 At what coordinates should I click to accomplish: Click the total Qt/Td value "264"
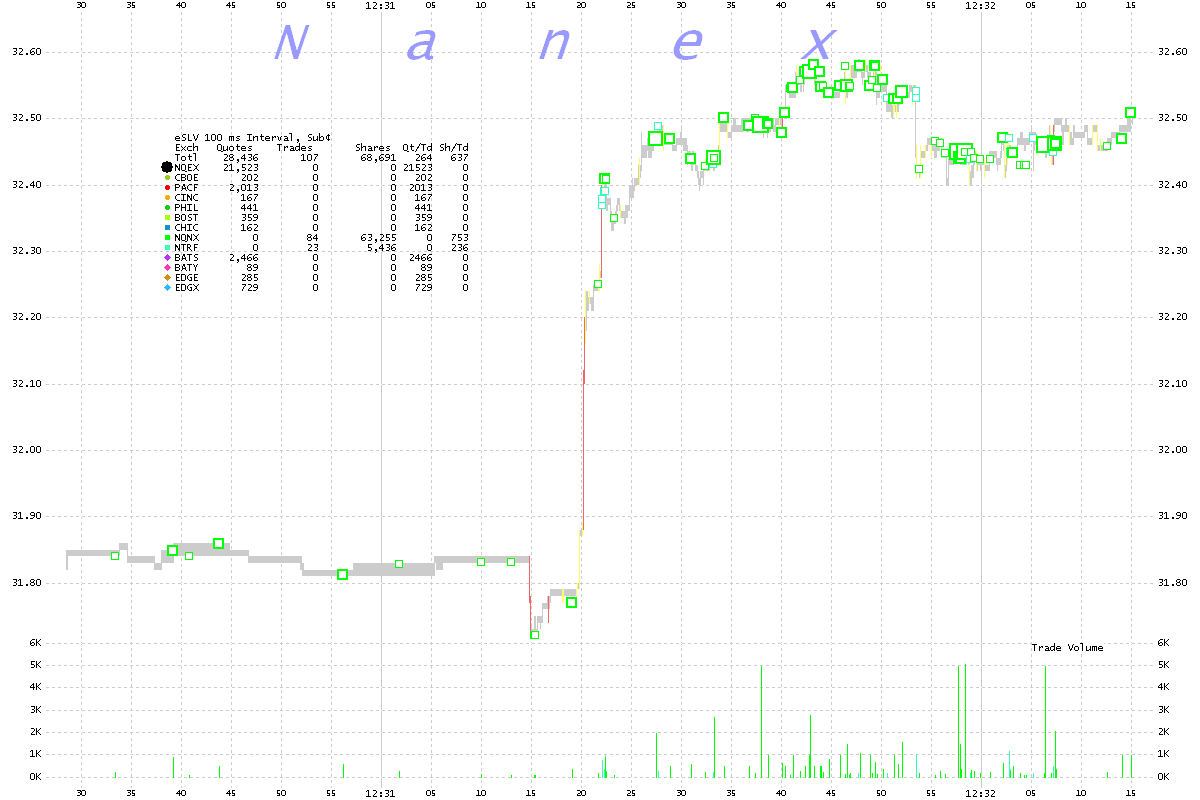click(424, 158)
